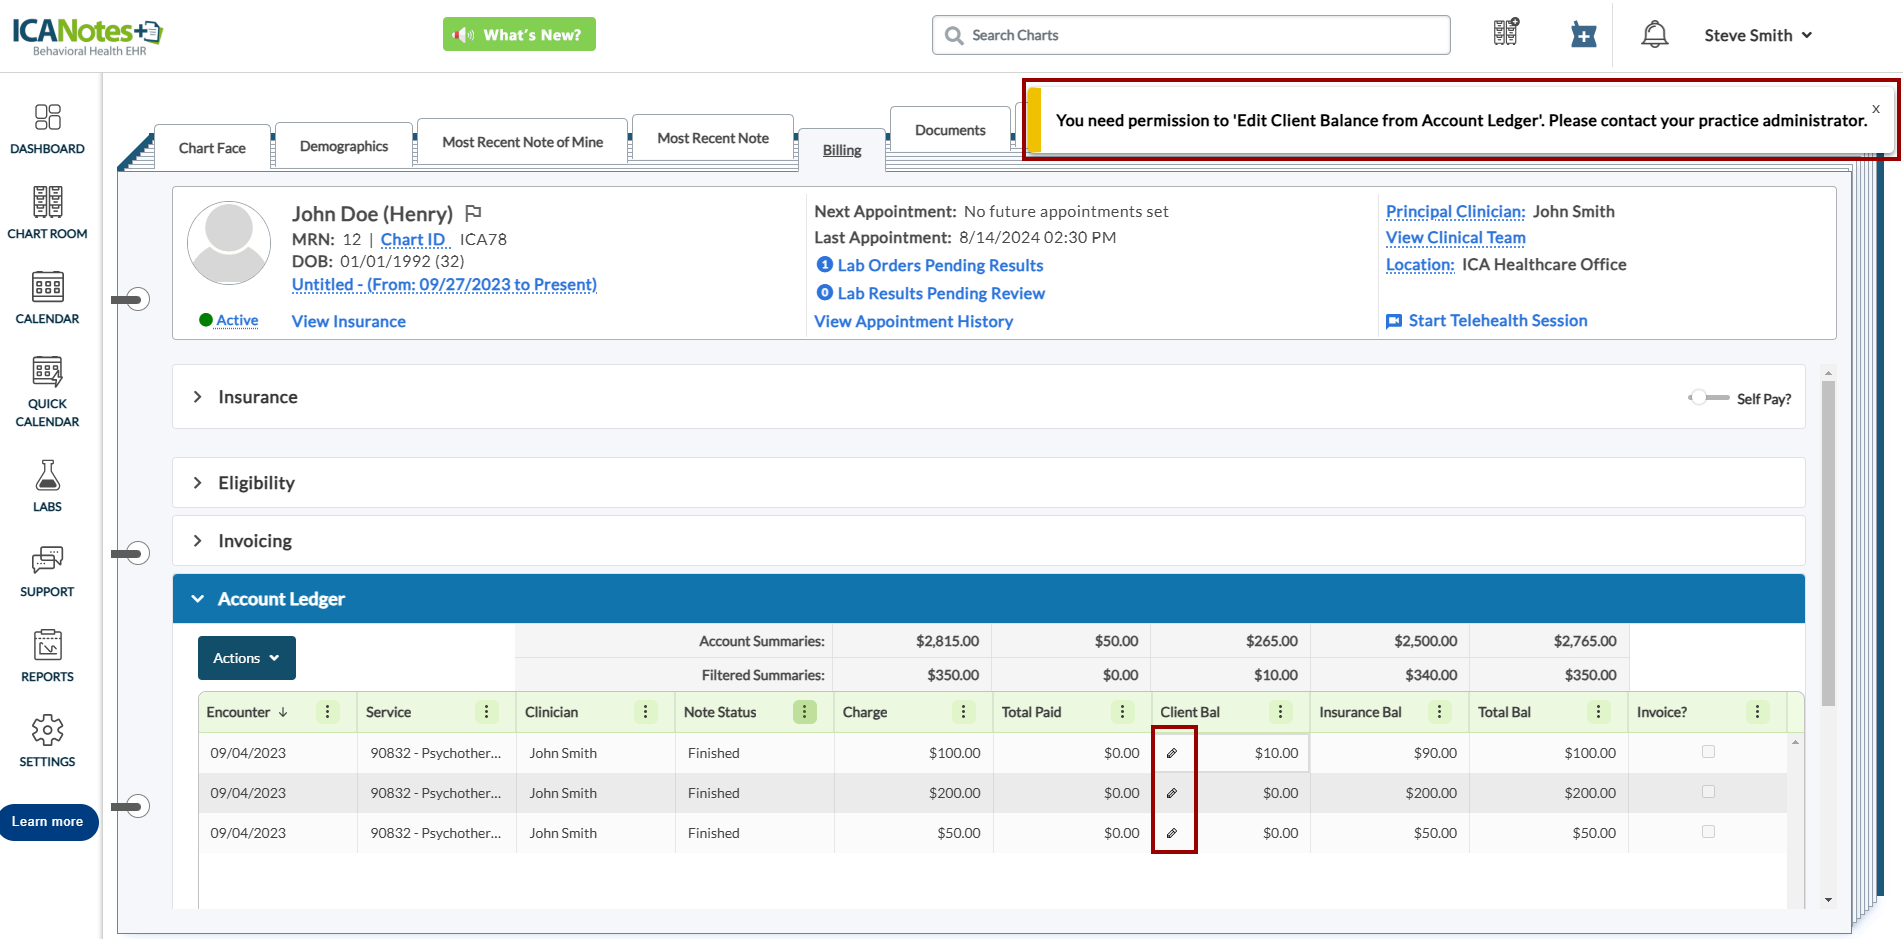Screen dimensions: 1903x939
Task: Click pencil icon to edit $10.00 client balance
Action: [1172, 753]
